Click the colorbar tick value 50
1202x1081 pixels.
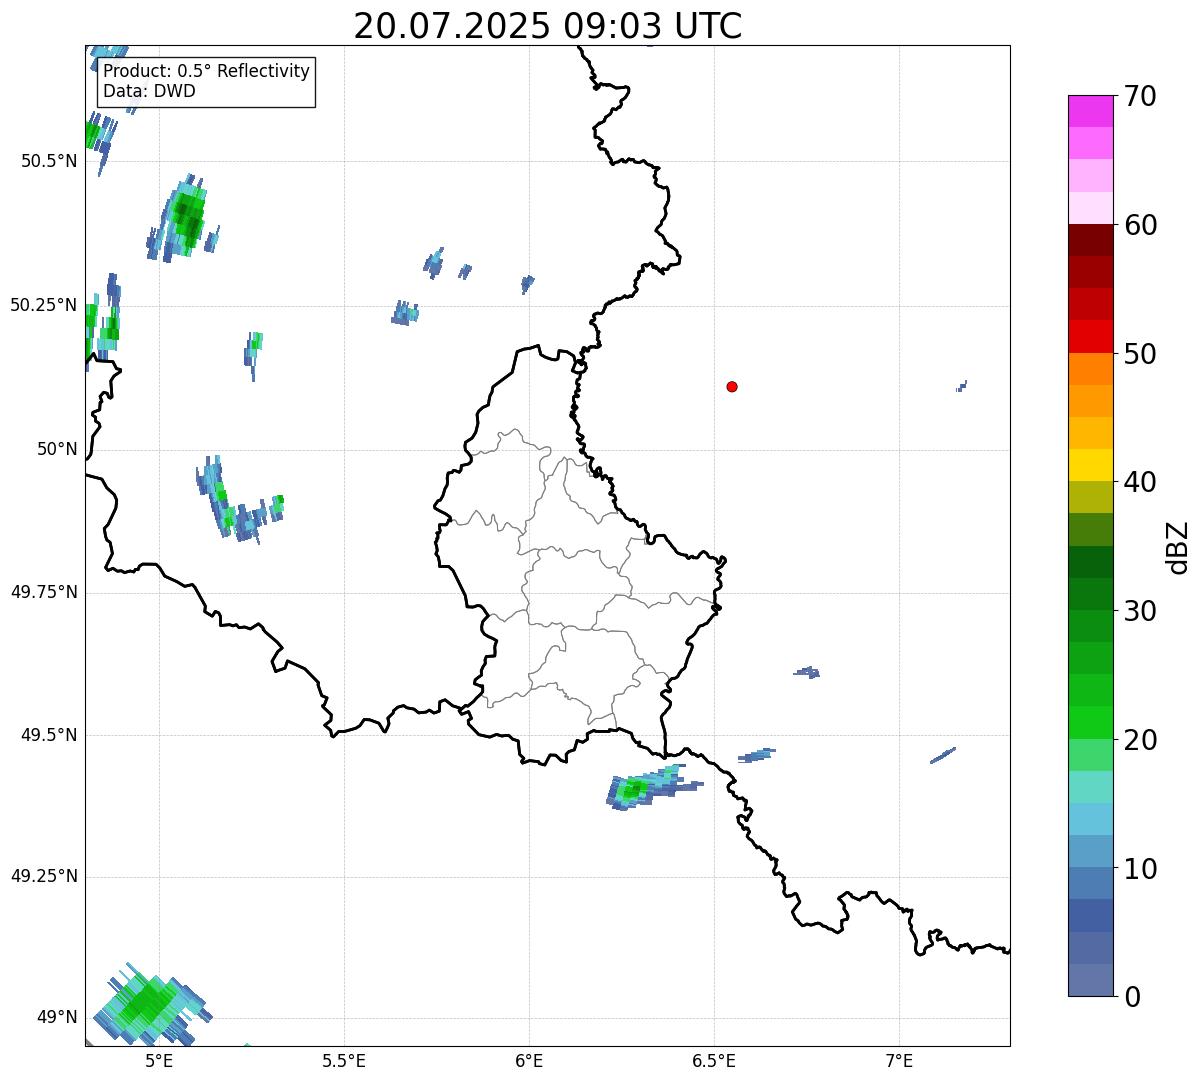(x=1139, y=354)
